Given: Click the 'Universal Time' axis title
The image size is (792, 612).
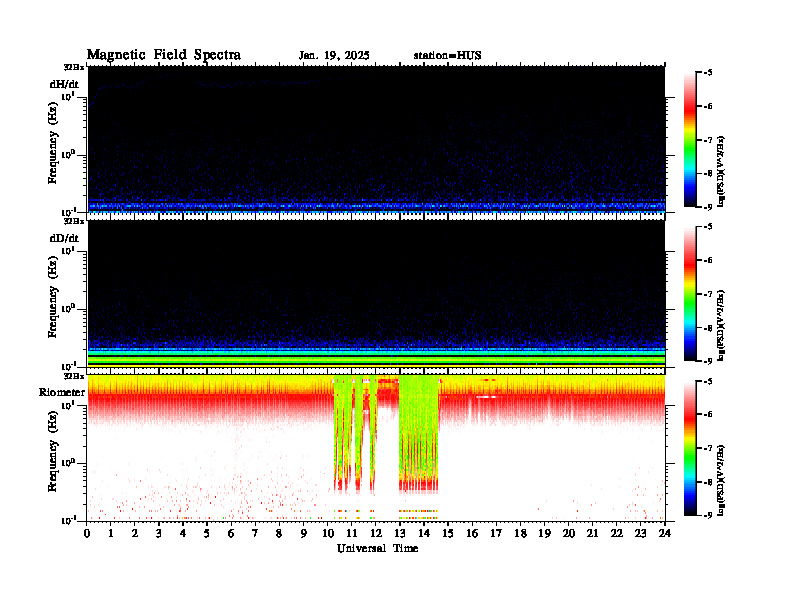Looking at the screenshot, I should (x=377, y=548).
